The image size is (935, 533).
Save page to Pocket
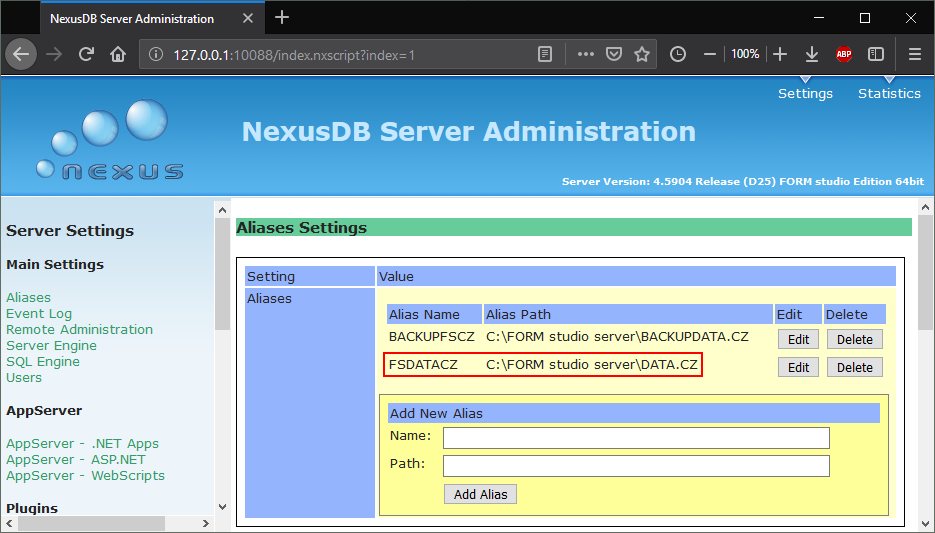pyautogui.click(x=614, y=54)
